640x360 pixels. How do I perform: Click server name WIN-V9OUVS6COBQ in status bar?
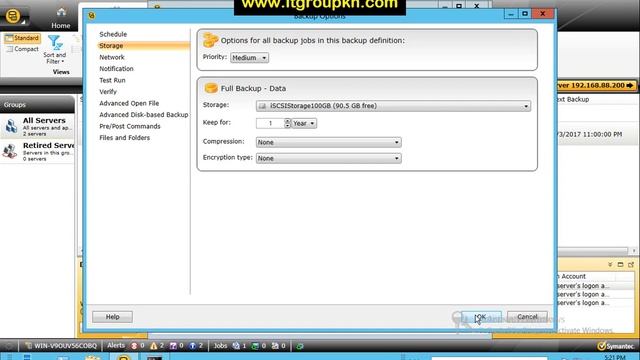(x=65, y=346)
